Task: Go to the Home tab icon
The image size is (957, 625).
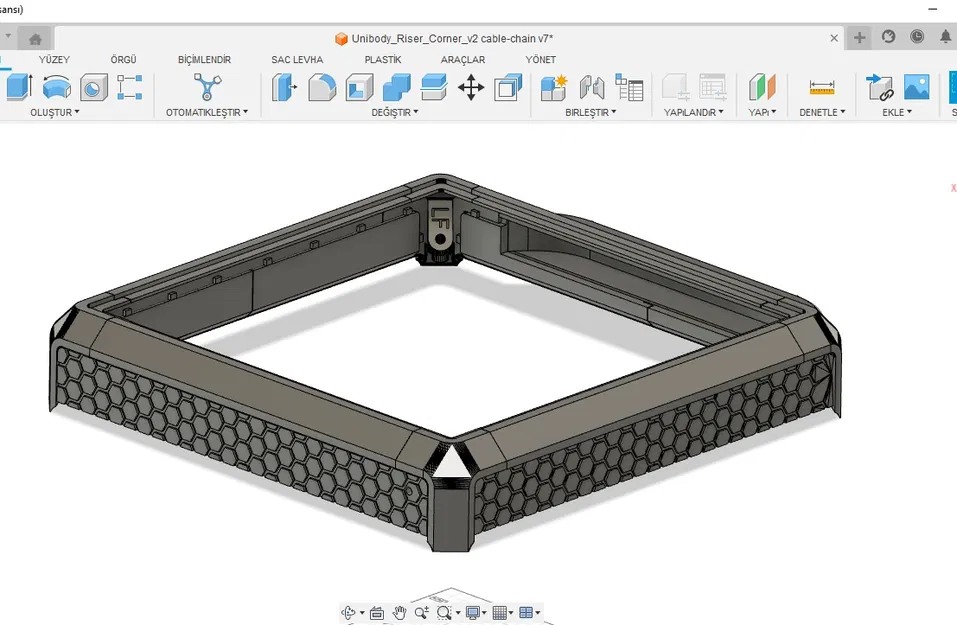Action: click(35, 39)
